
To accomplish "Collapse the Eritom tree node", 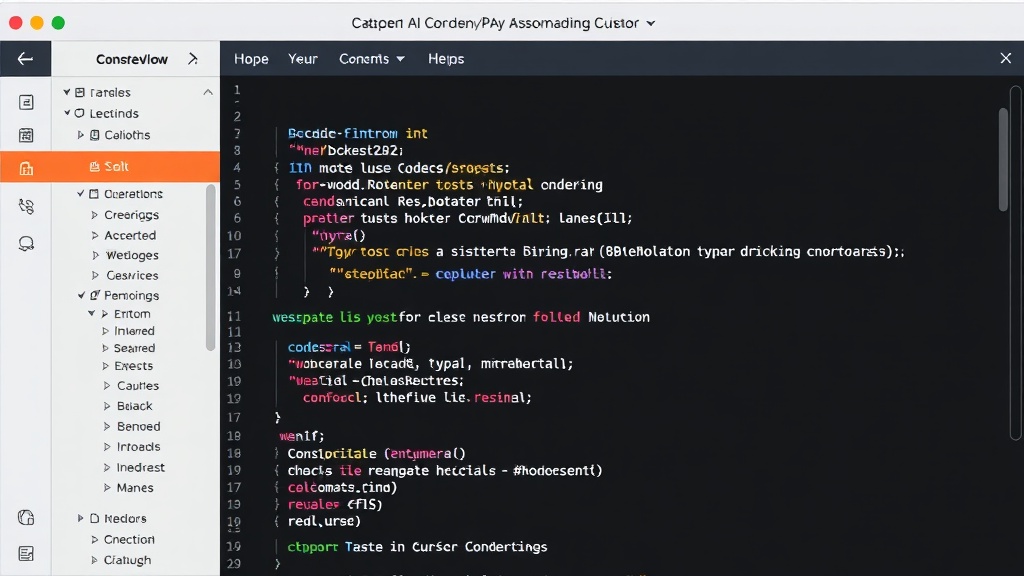I will [x=91, y=313].
